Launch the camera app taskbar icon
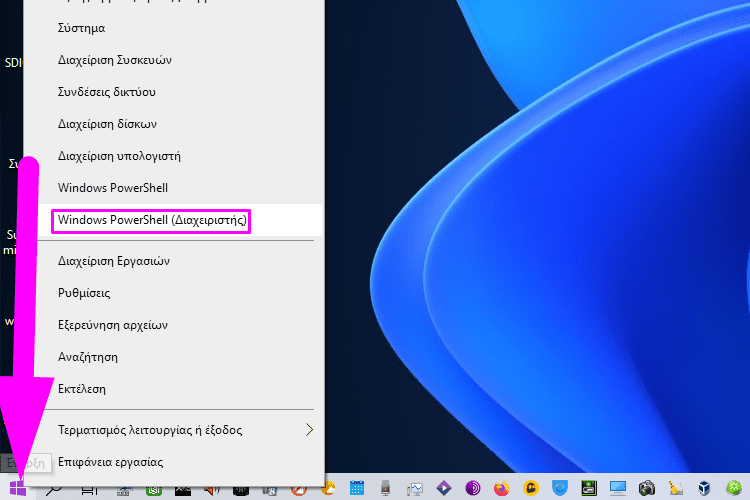Screen dimensions: 750x500 [x=647, y=488]
